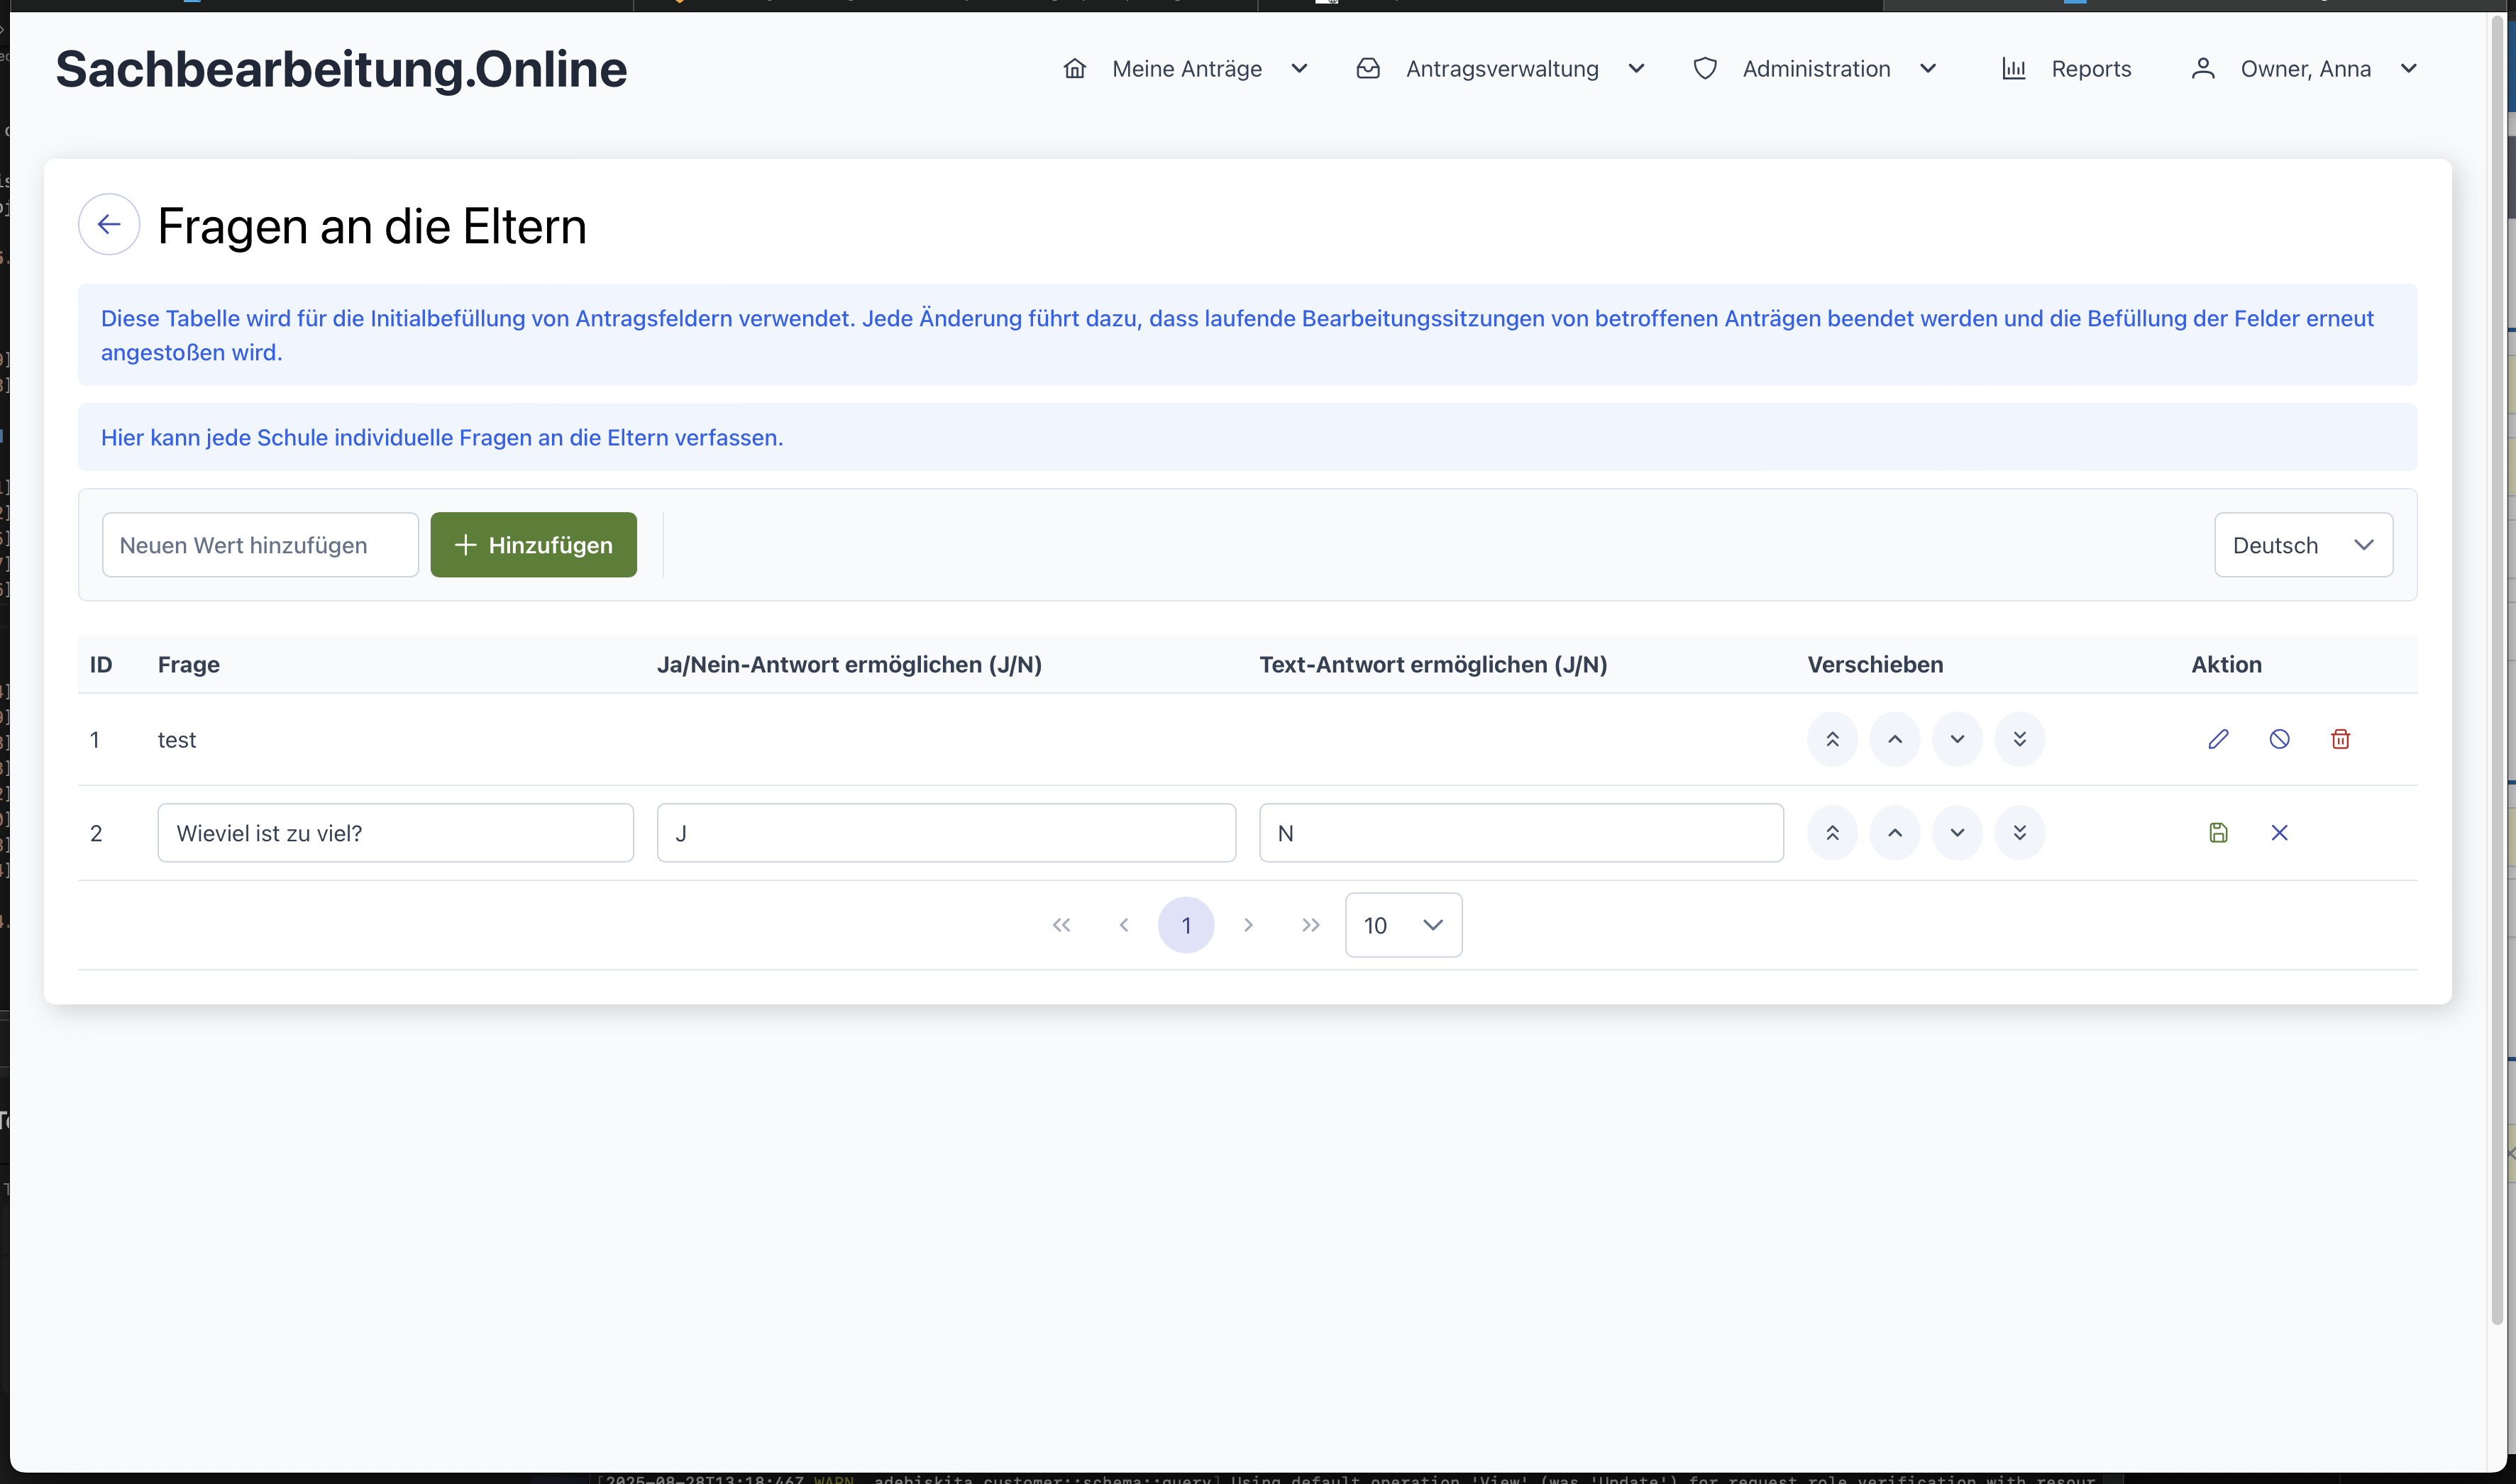Delete the 'test' row with trash icon
Image resolution: width=2516 pixels, height=1484 pixels.
coord(2340,739)
